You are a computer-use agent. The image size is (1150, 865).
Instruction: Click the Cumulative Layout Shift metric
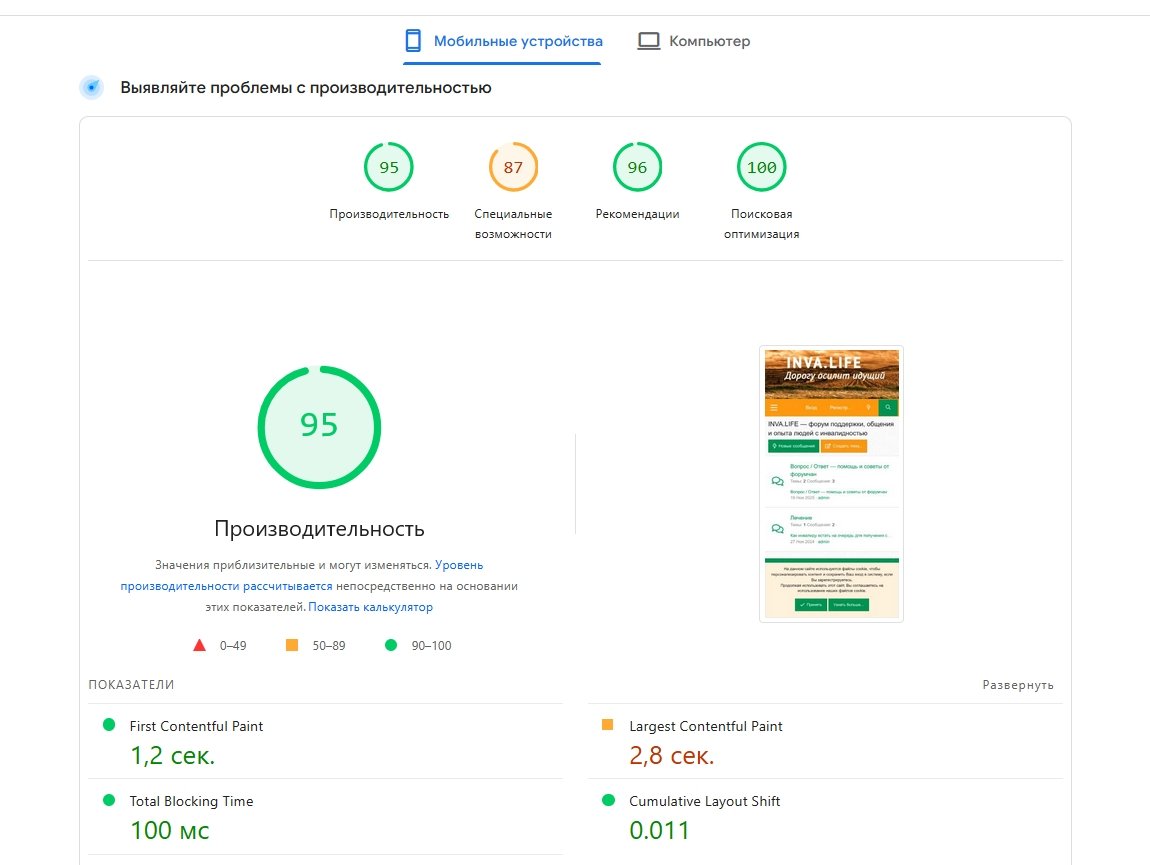[x=704, y=801]
